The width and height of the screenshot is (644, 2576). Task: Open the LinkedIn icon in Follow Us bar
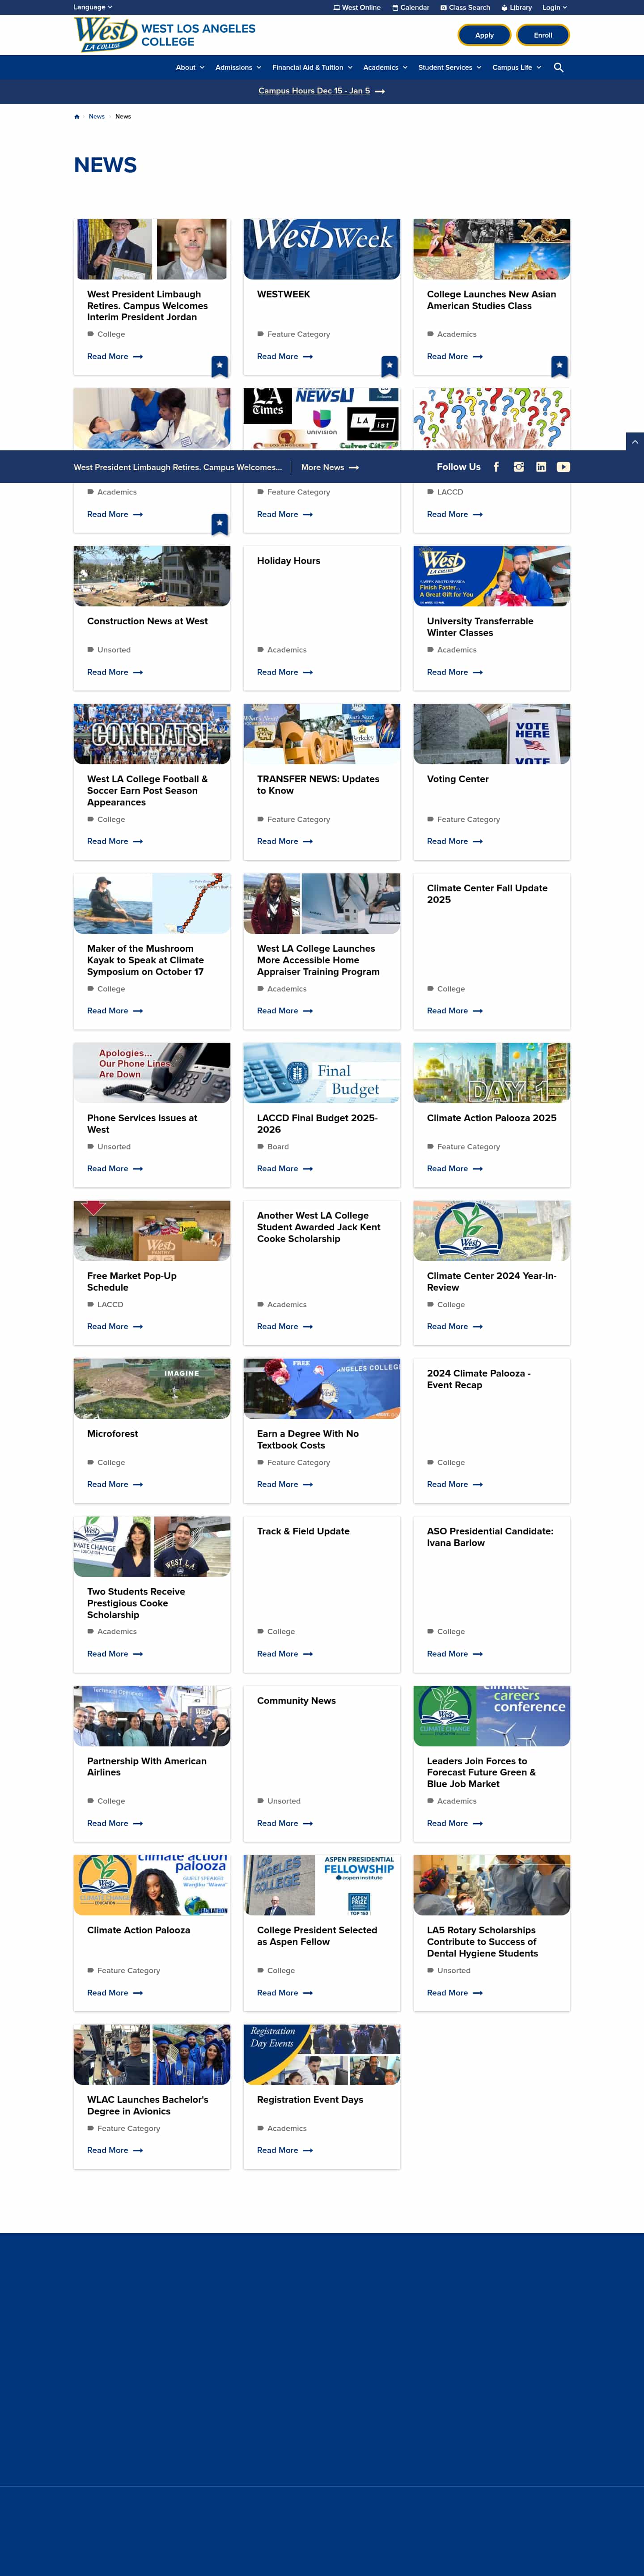(x=541, y=467)
